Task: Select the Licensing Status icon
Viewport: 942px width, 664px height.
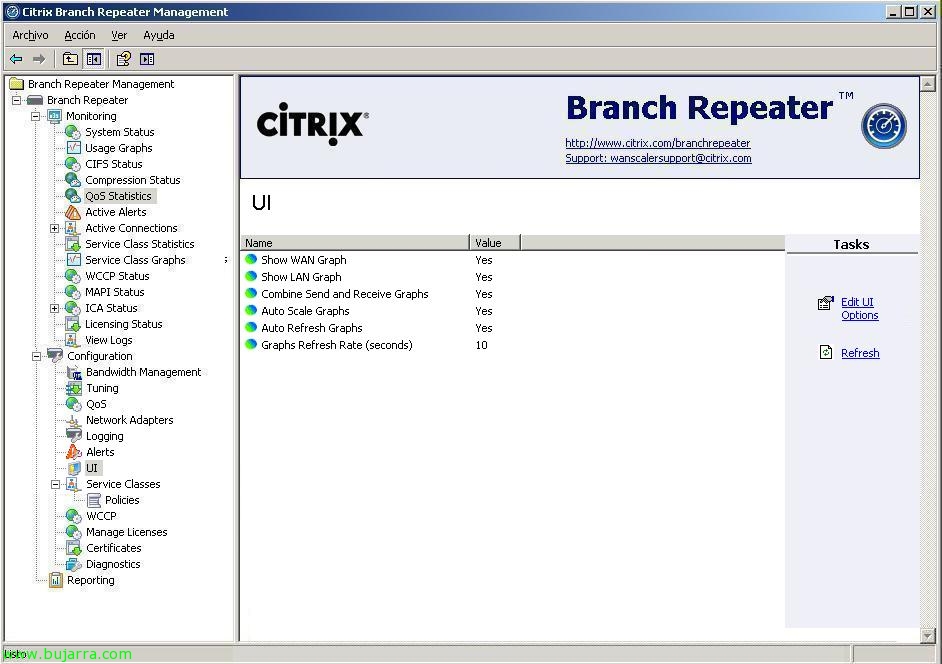Action: click(x=73, y=324)
